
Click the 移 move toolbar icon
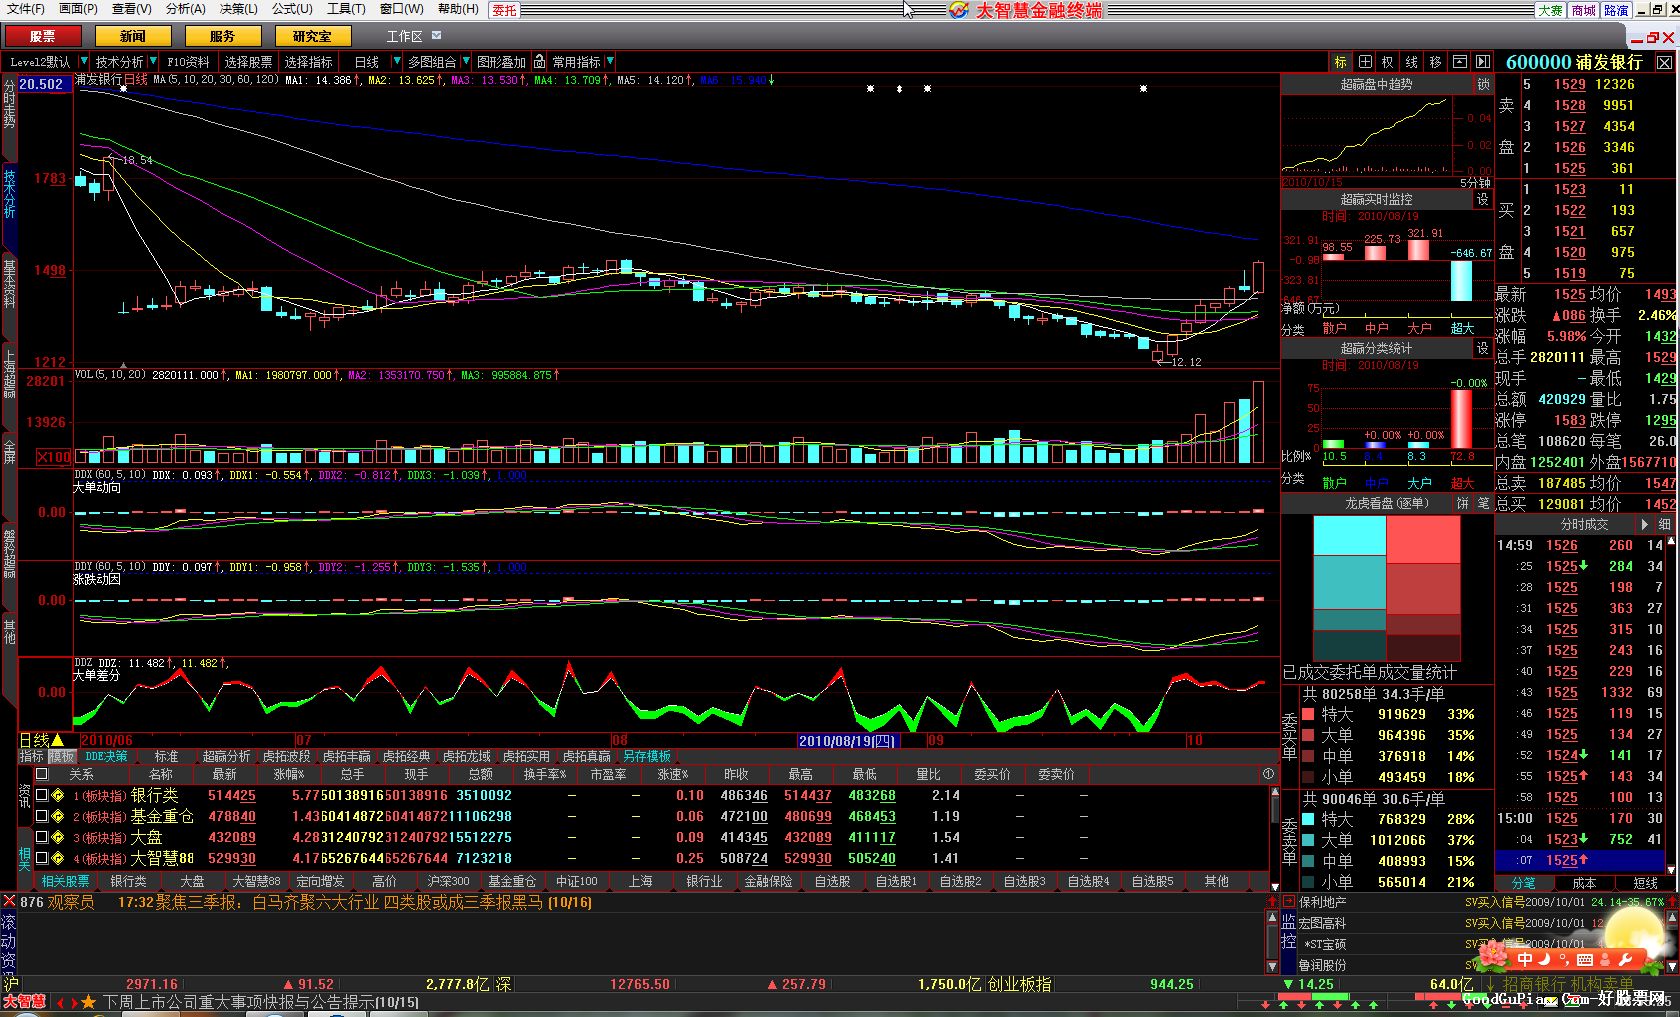[x=1435, y=62]
